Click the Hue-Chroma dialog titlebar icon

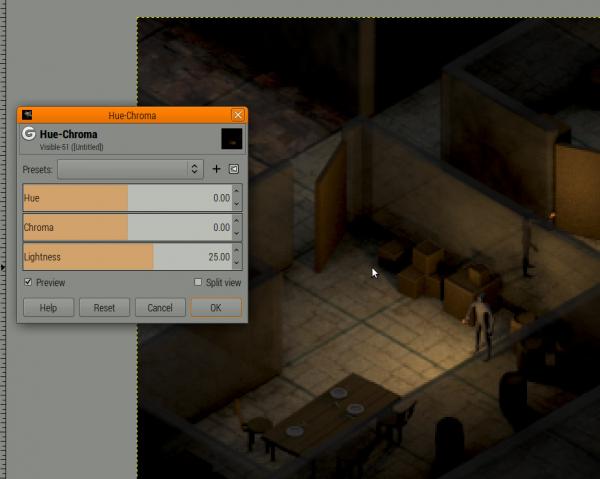pos(27,115)
